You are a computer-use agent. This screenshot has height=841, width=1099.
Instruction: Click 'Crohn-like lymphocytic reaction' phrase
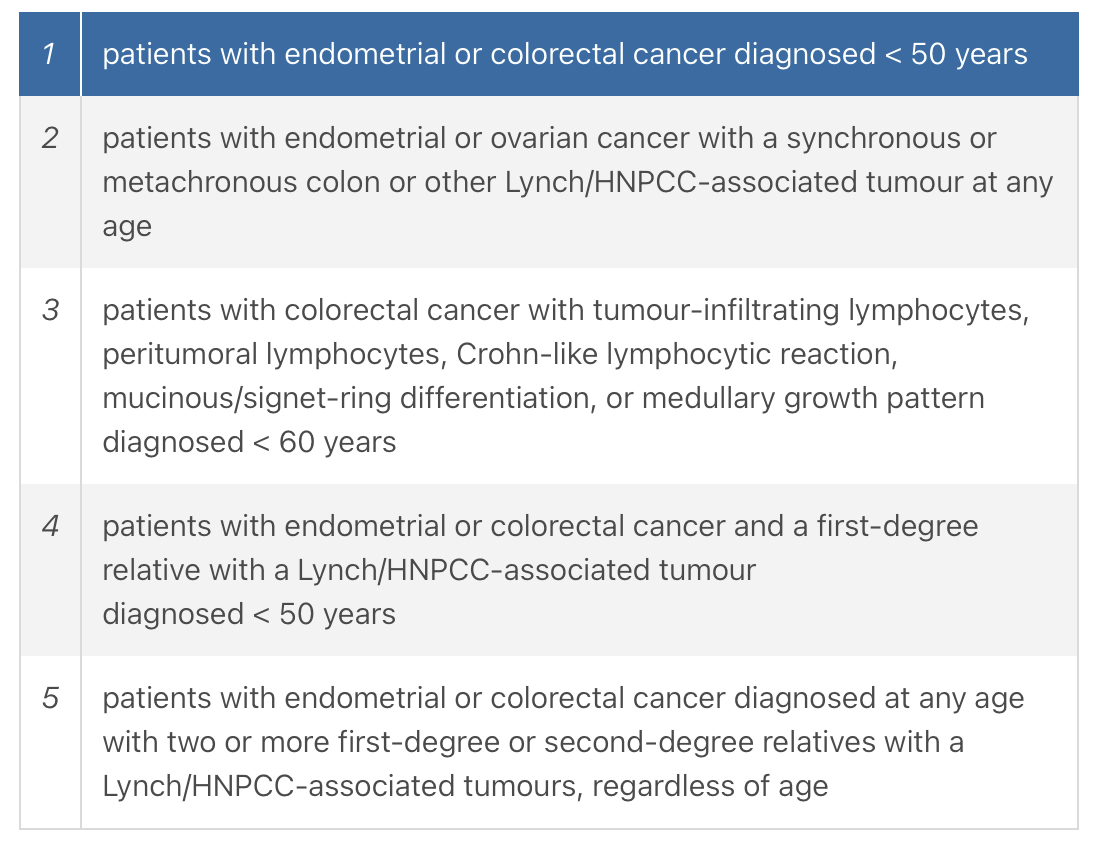pyautogui.click(x=676, y=355)
